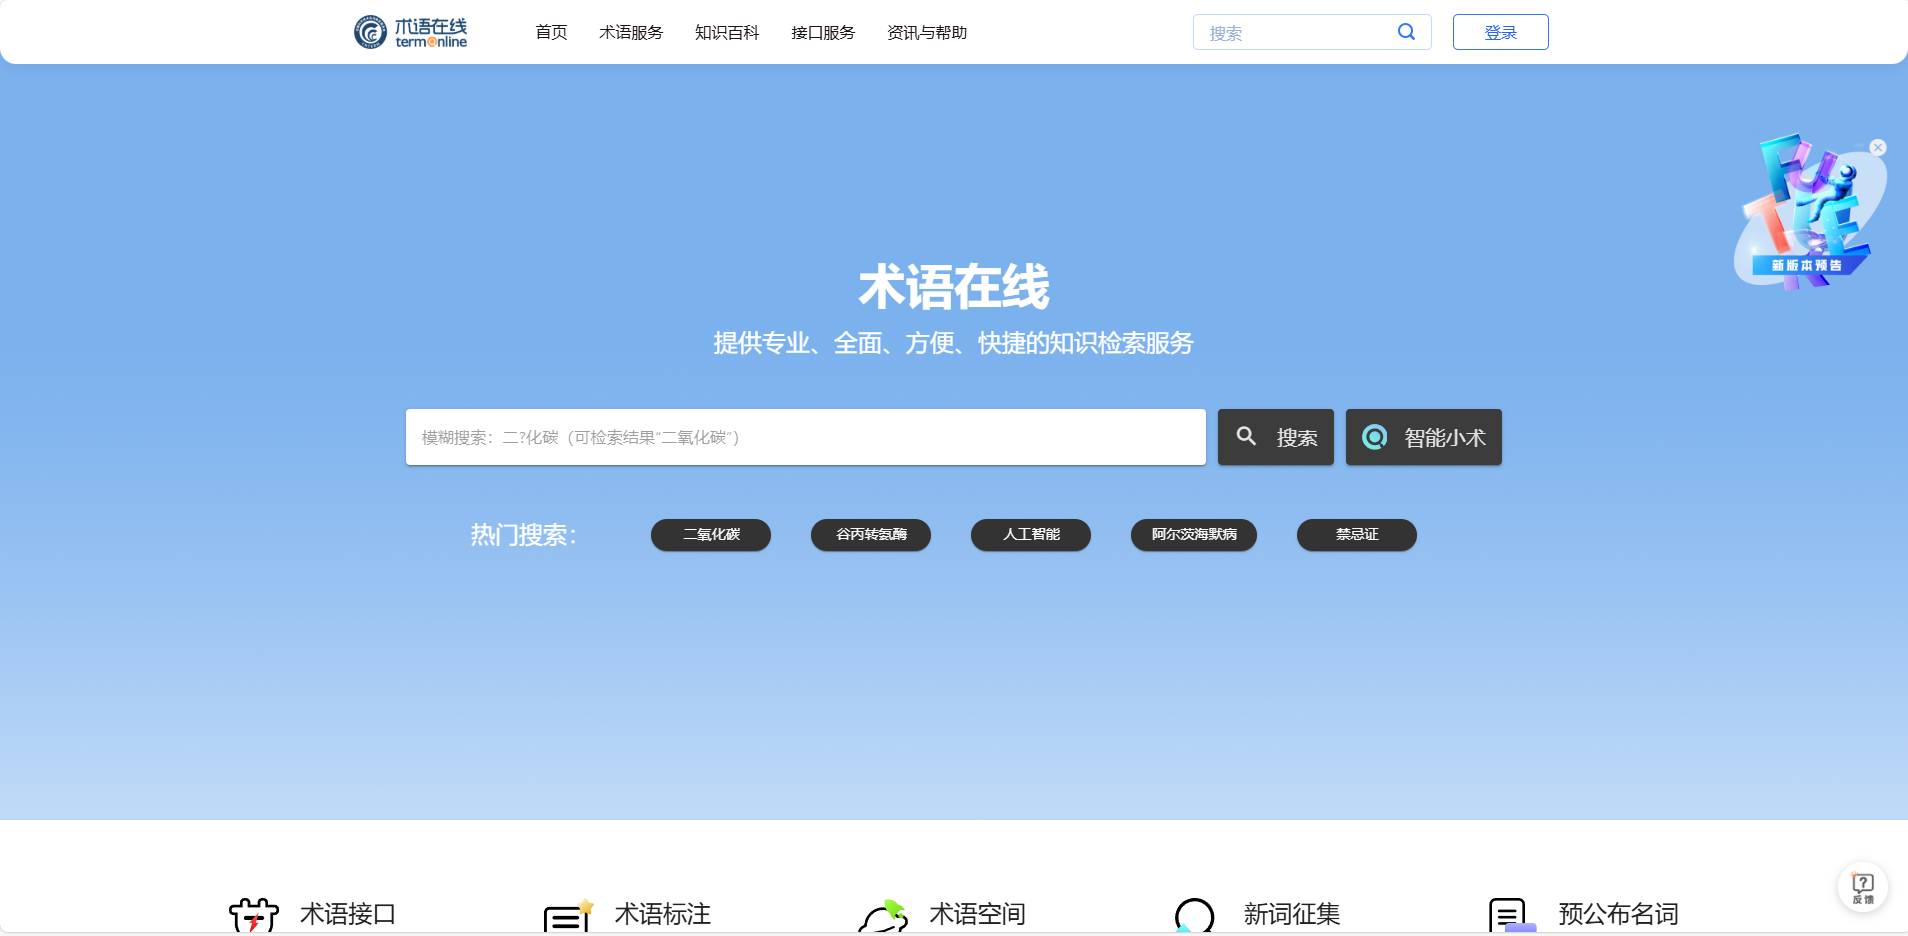This screenshot has height=936, width=1908.
Task: Open the new version preview promo image
Action: coord(1806,215)
